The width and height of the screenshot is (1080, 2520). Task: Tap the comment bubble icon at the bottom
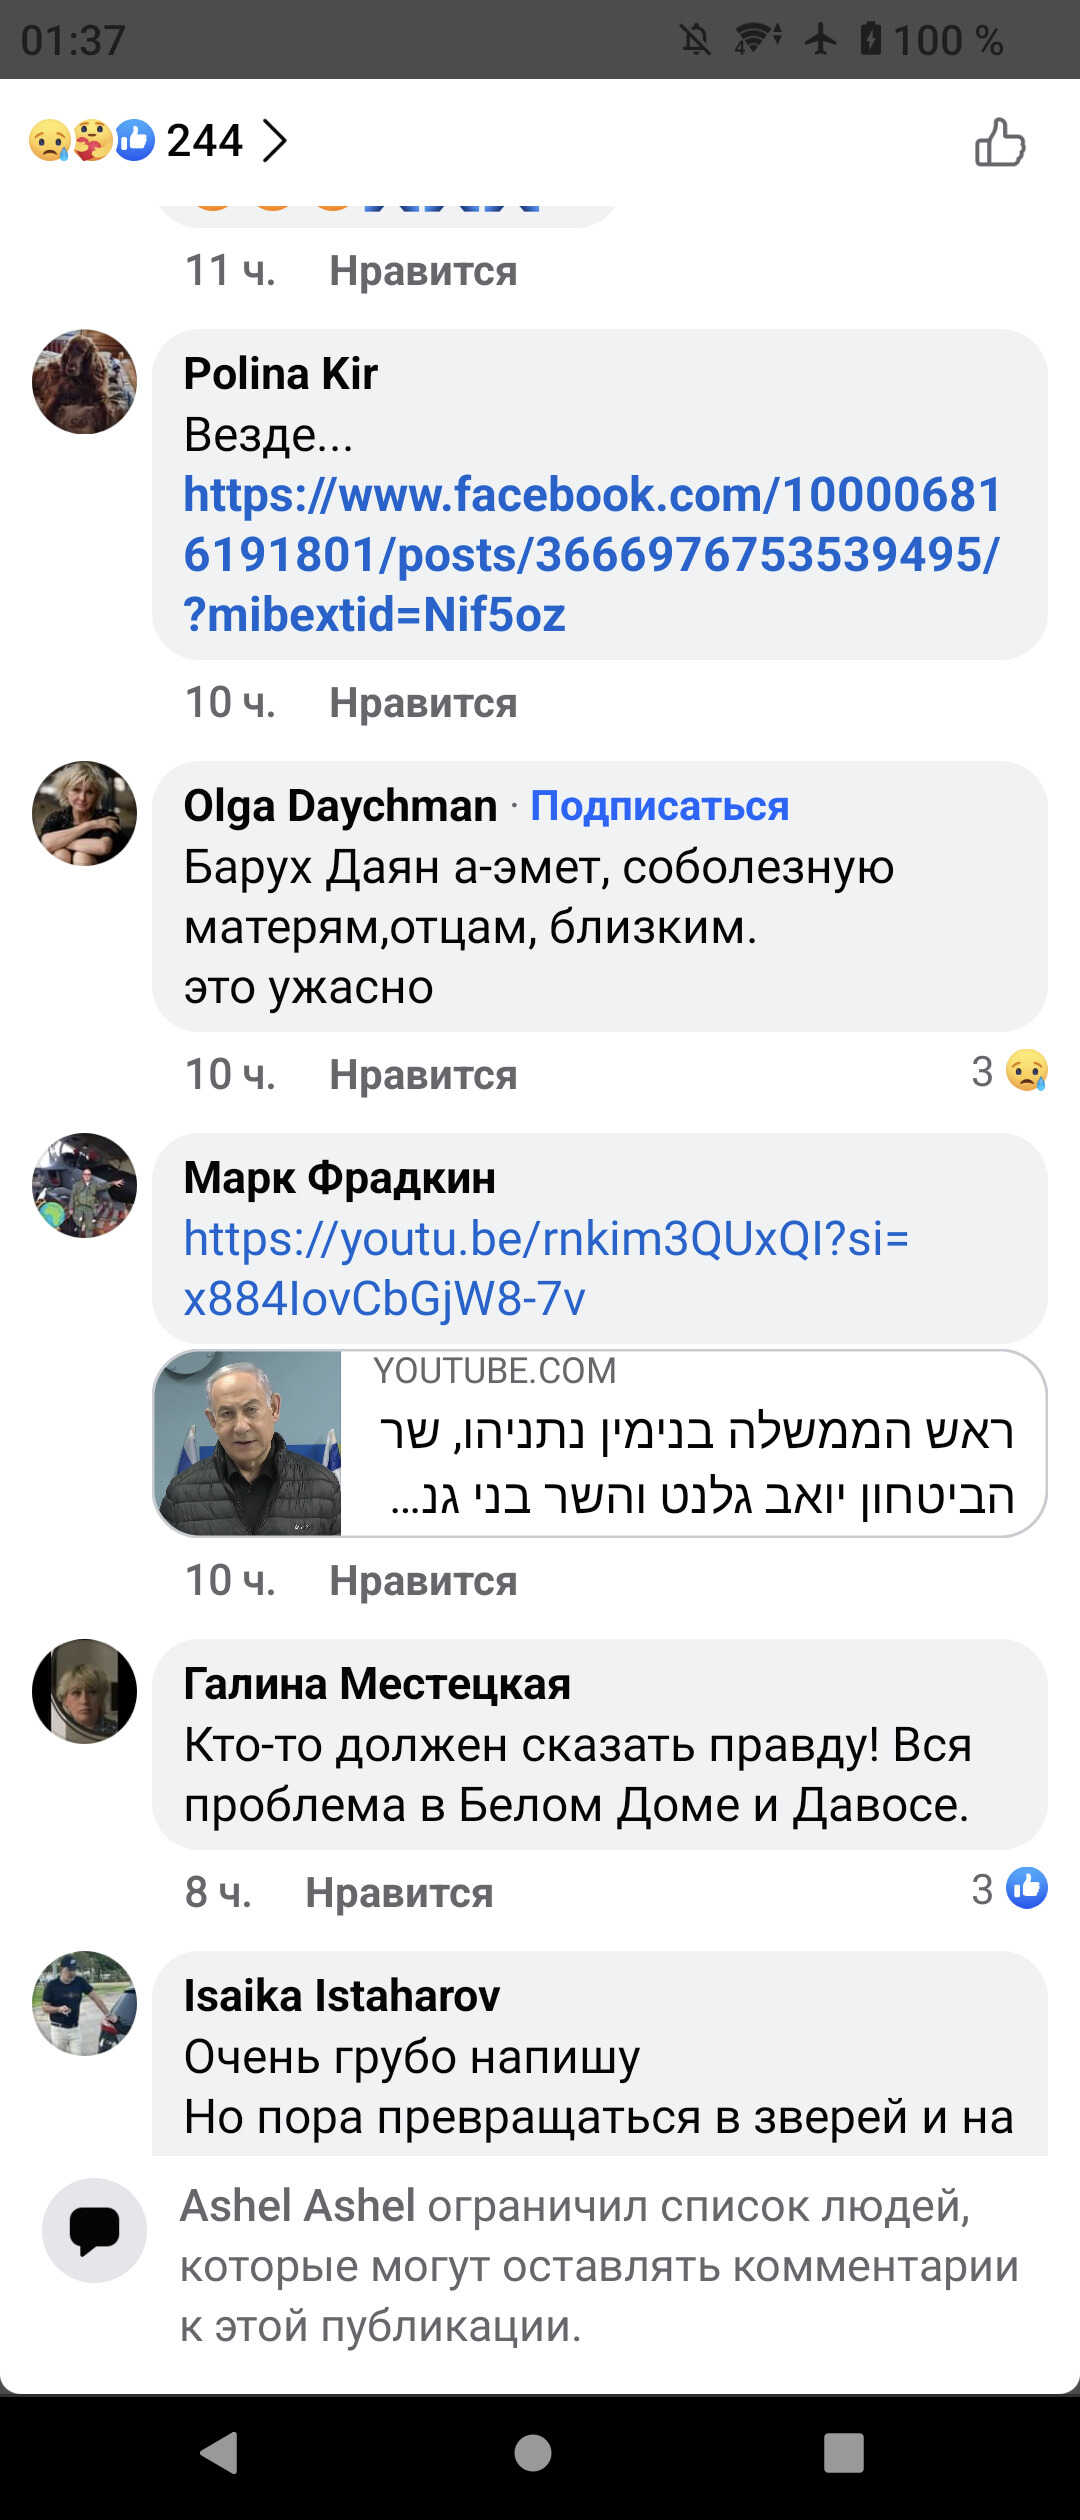click(x=94, y=2230)
